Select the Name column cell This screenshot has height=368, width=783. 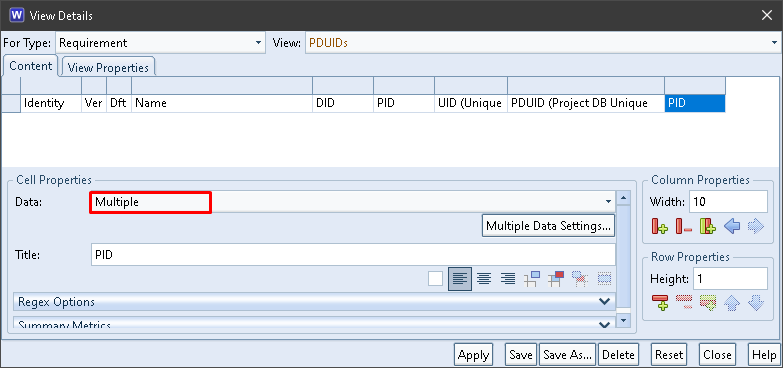pos(222,103)
